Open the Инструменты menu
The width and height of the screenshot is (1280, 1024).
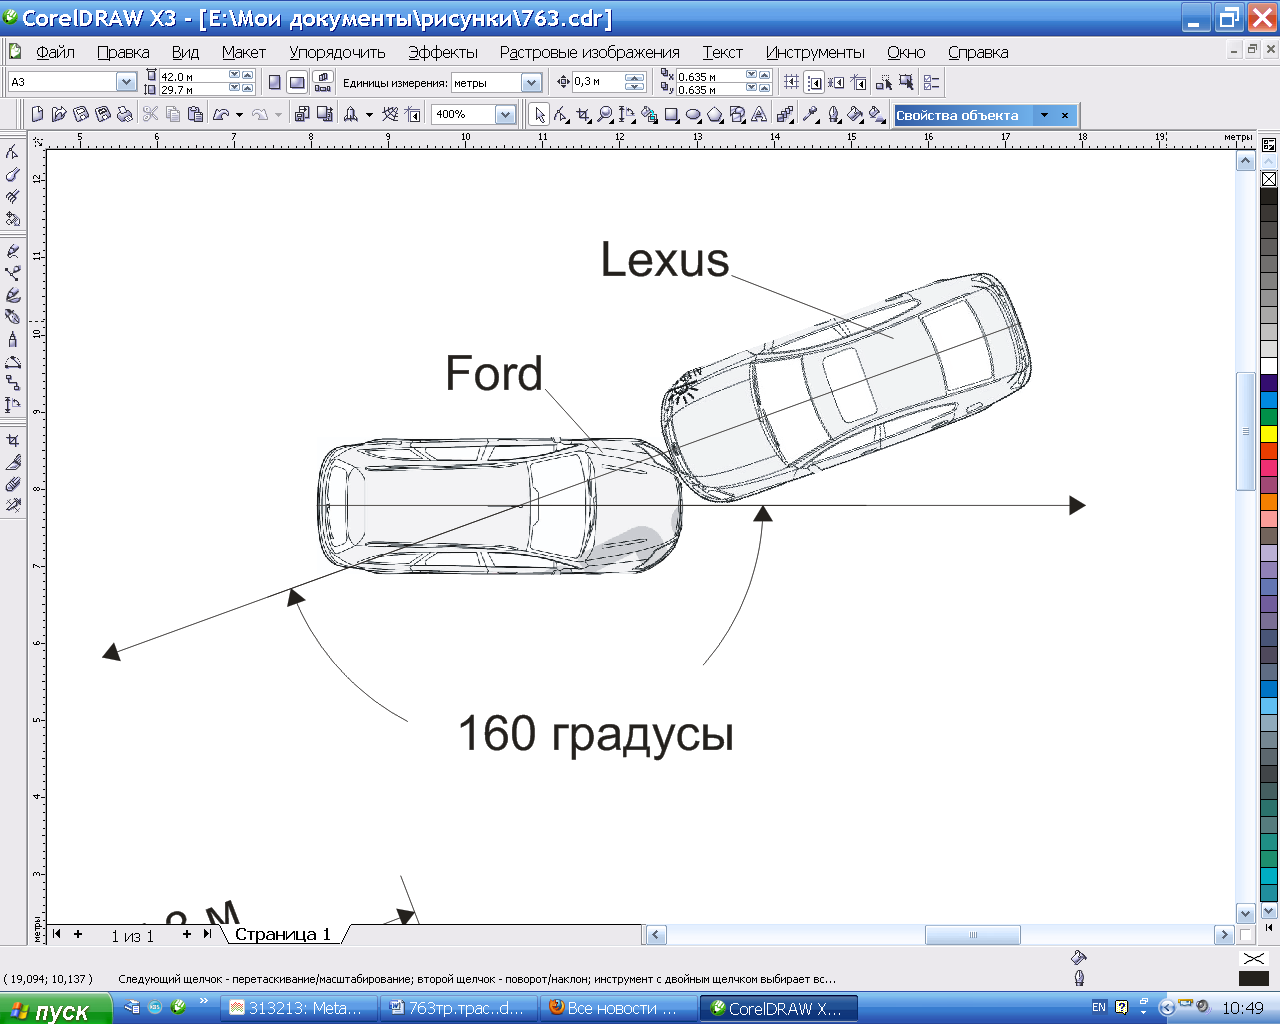[815, 52]
